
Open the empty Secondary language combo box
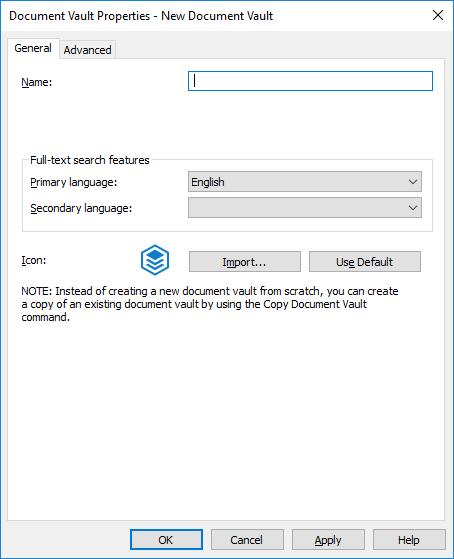coord(305,207)
